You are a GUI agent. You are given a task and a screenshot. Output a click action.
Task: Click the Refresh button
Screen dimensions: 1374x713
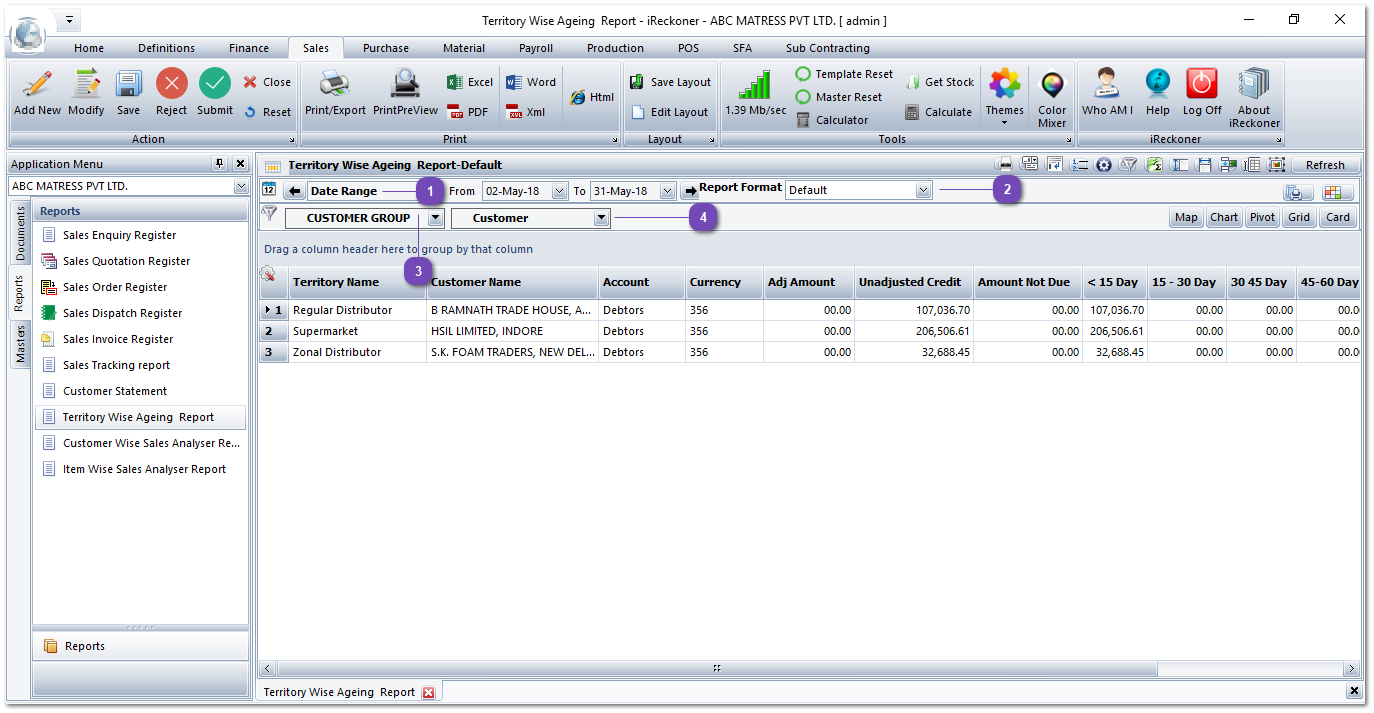tap(1325, 165)
